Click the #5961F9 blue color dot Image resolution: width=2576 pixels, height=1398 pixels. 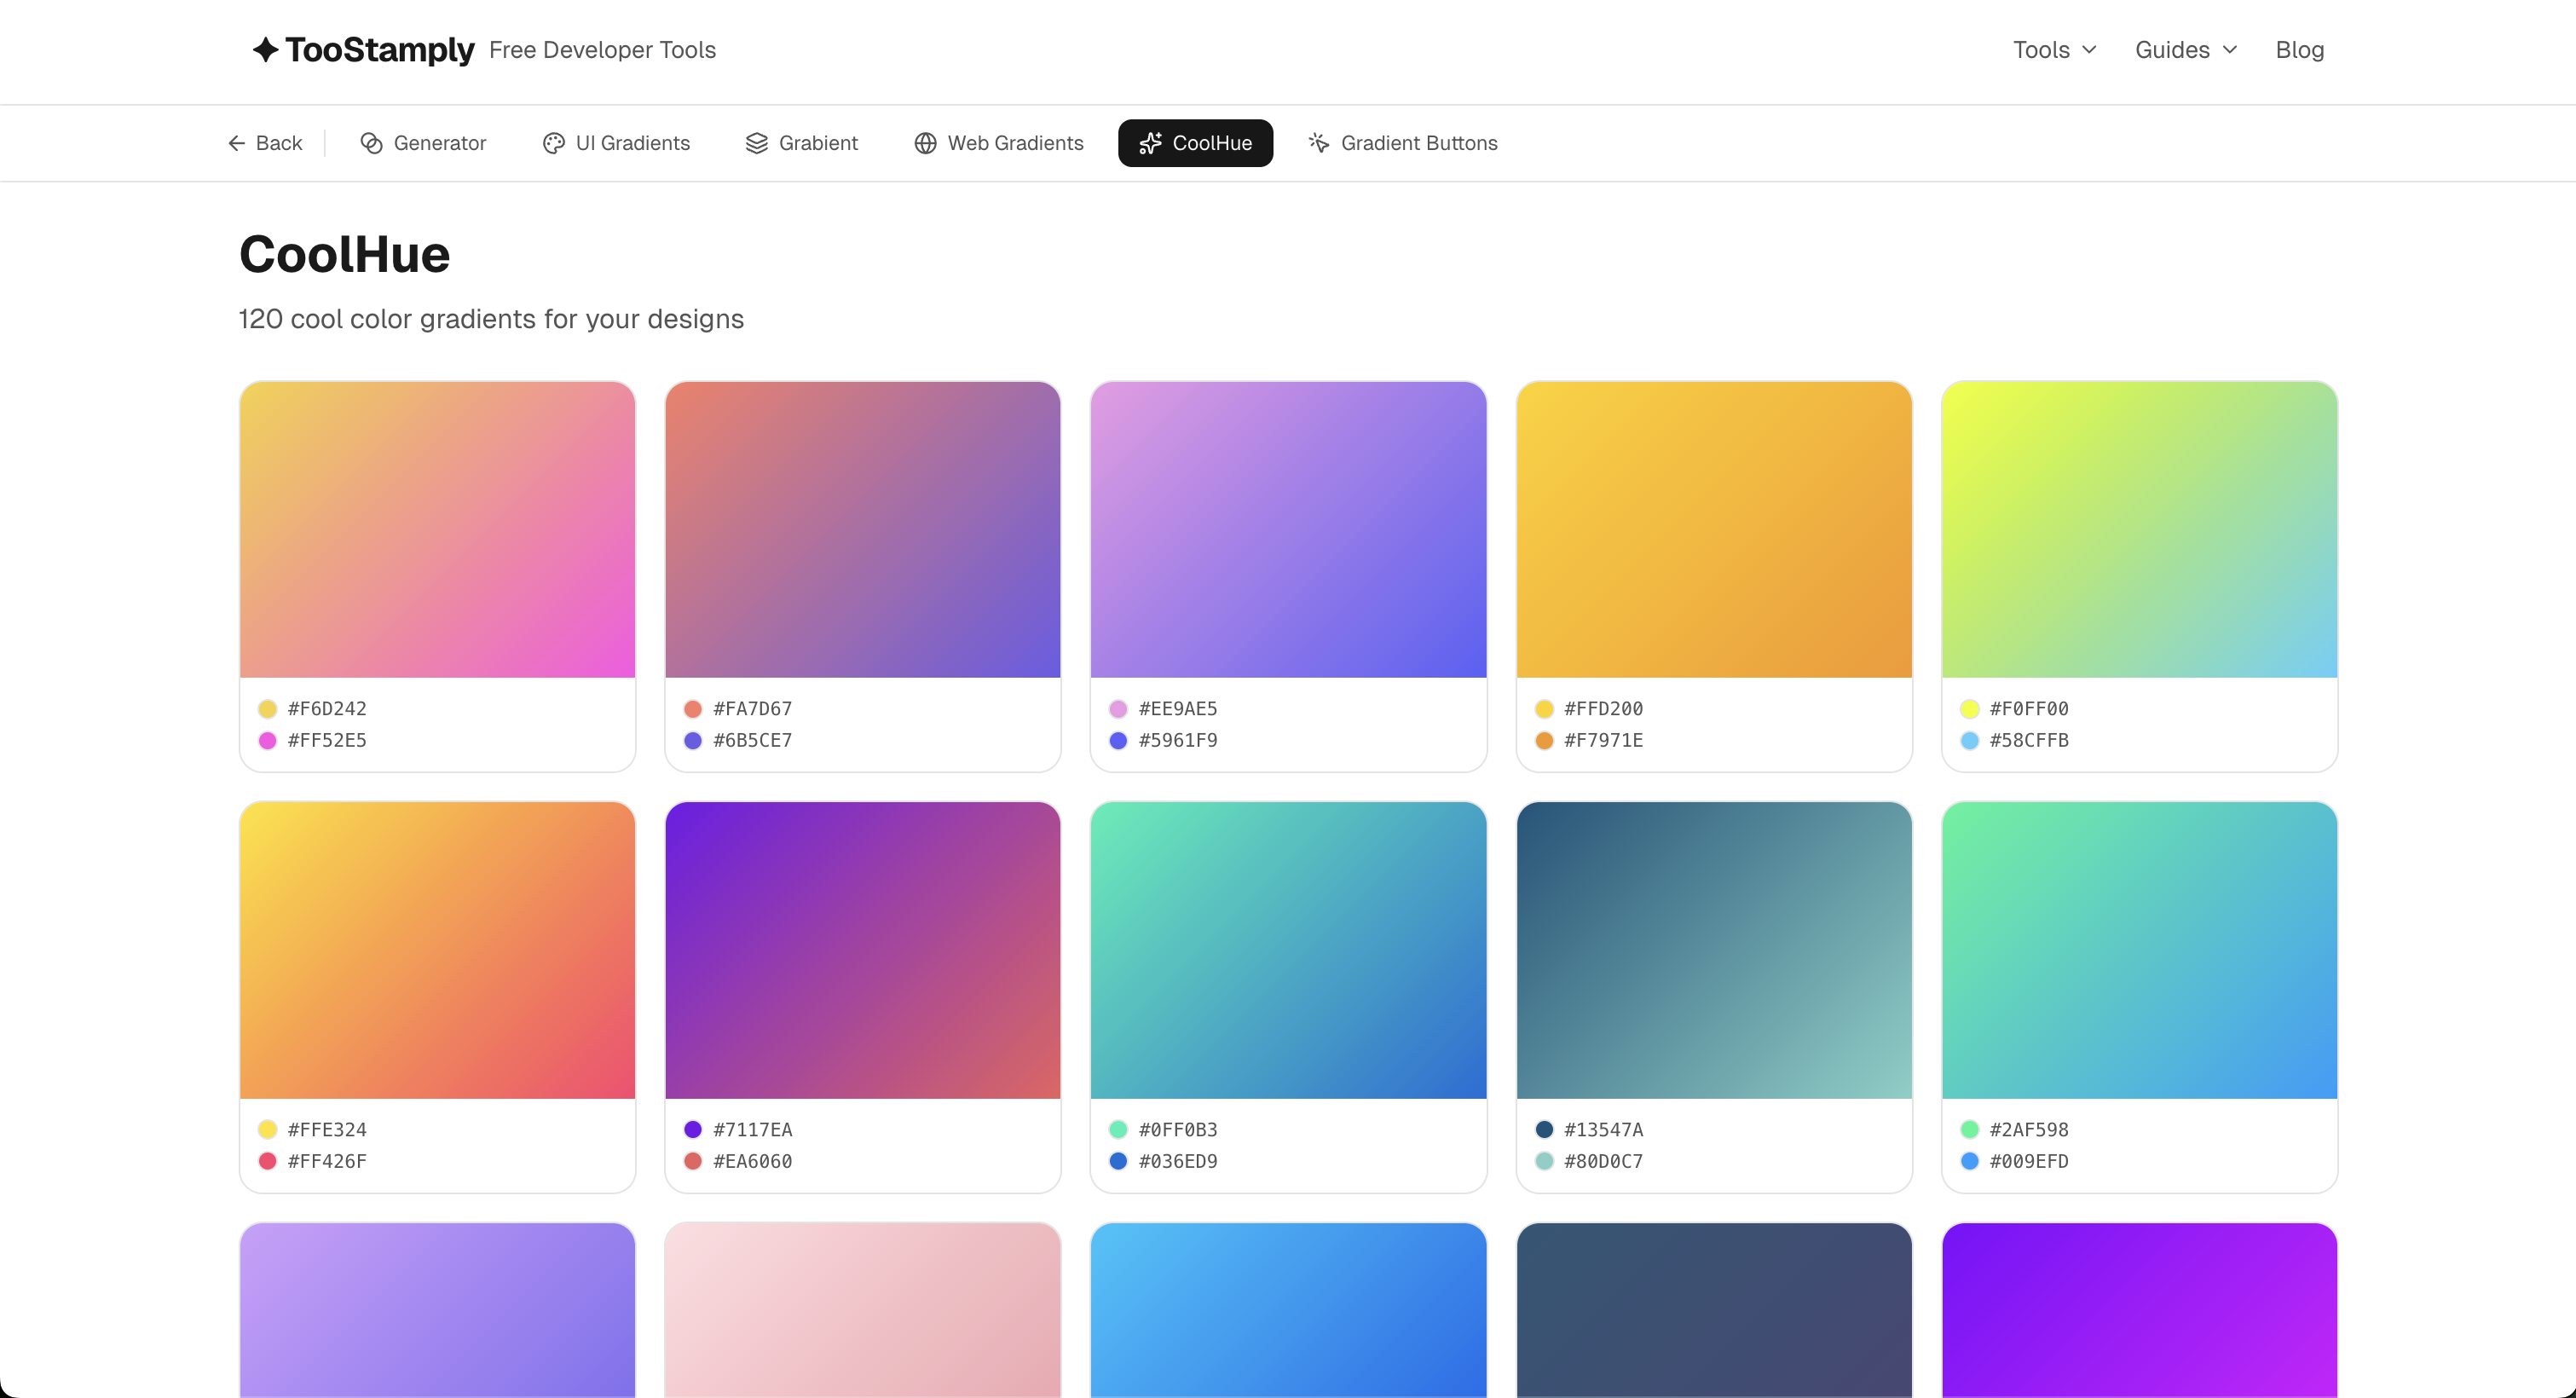tap(1118, 741)
